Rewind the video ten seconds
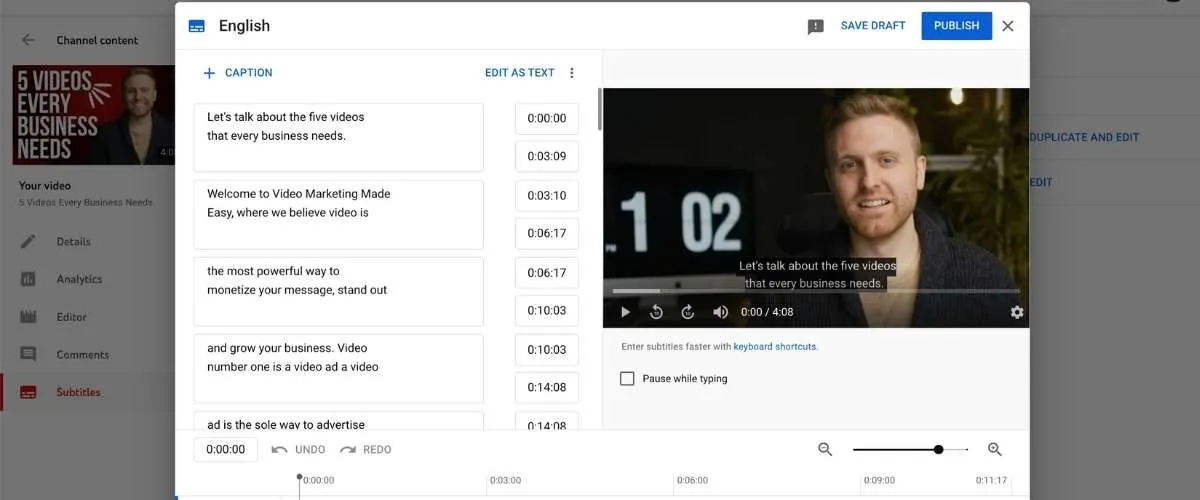The width and height of the screenshot is (1200, 500). coord(656,312)
